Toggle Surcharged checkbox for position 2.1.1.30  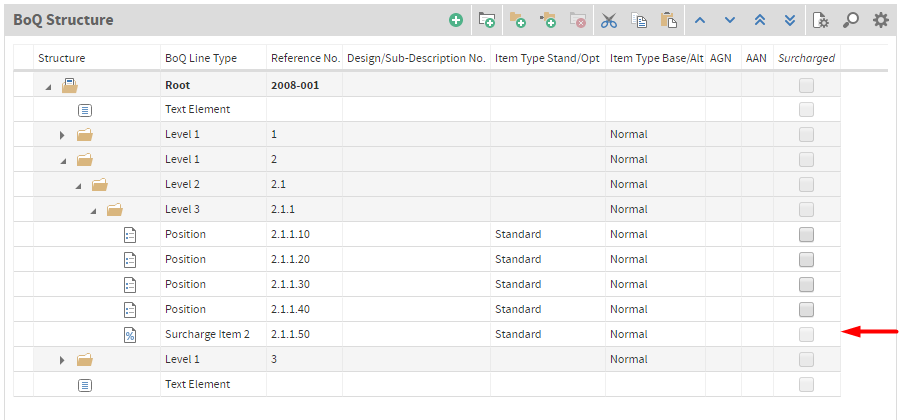tap(806, 284)
